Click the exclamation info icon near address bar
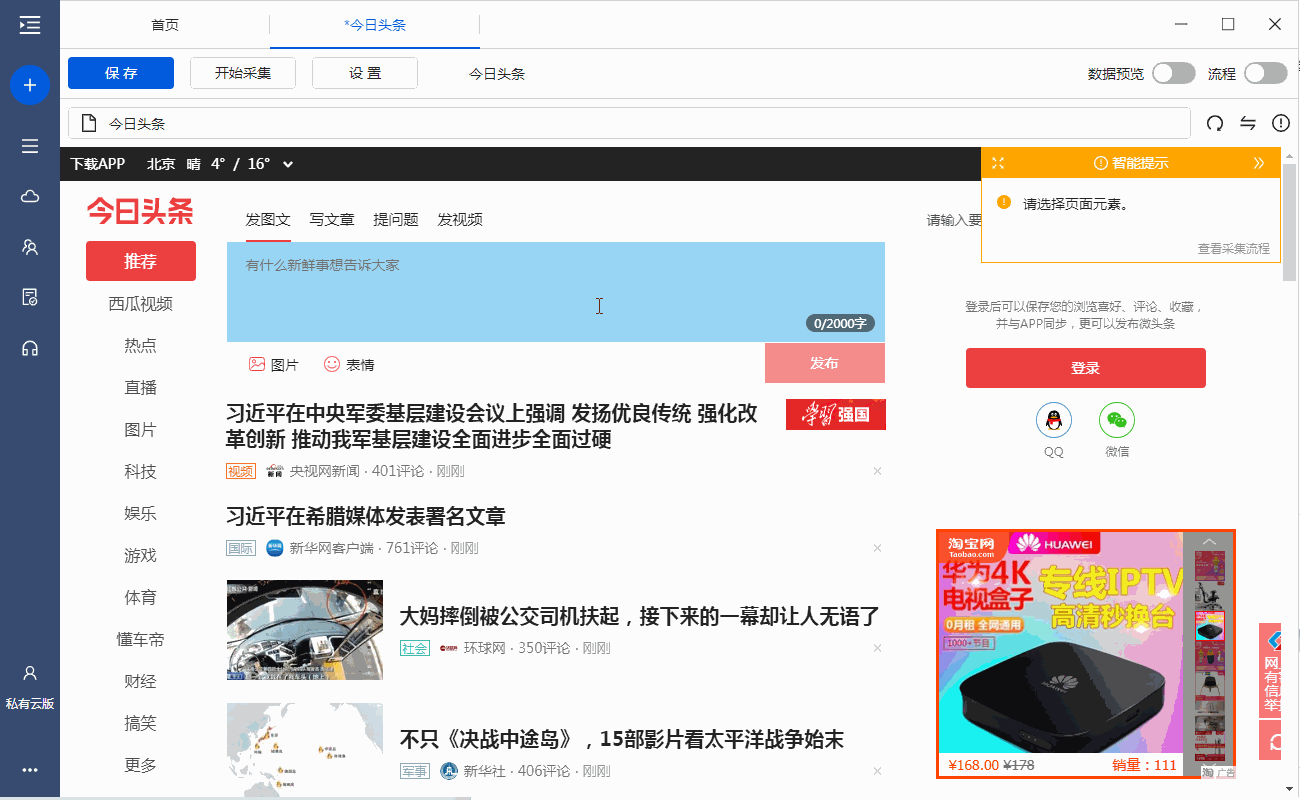The image size is (1300, 800). [1281, 123]
